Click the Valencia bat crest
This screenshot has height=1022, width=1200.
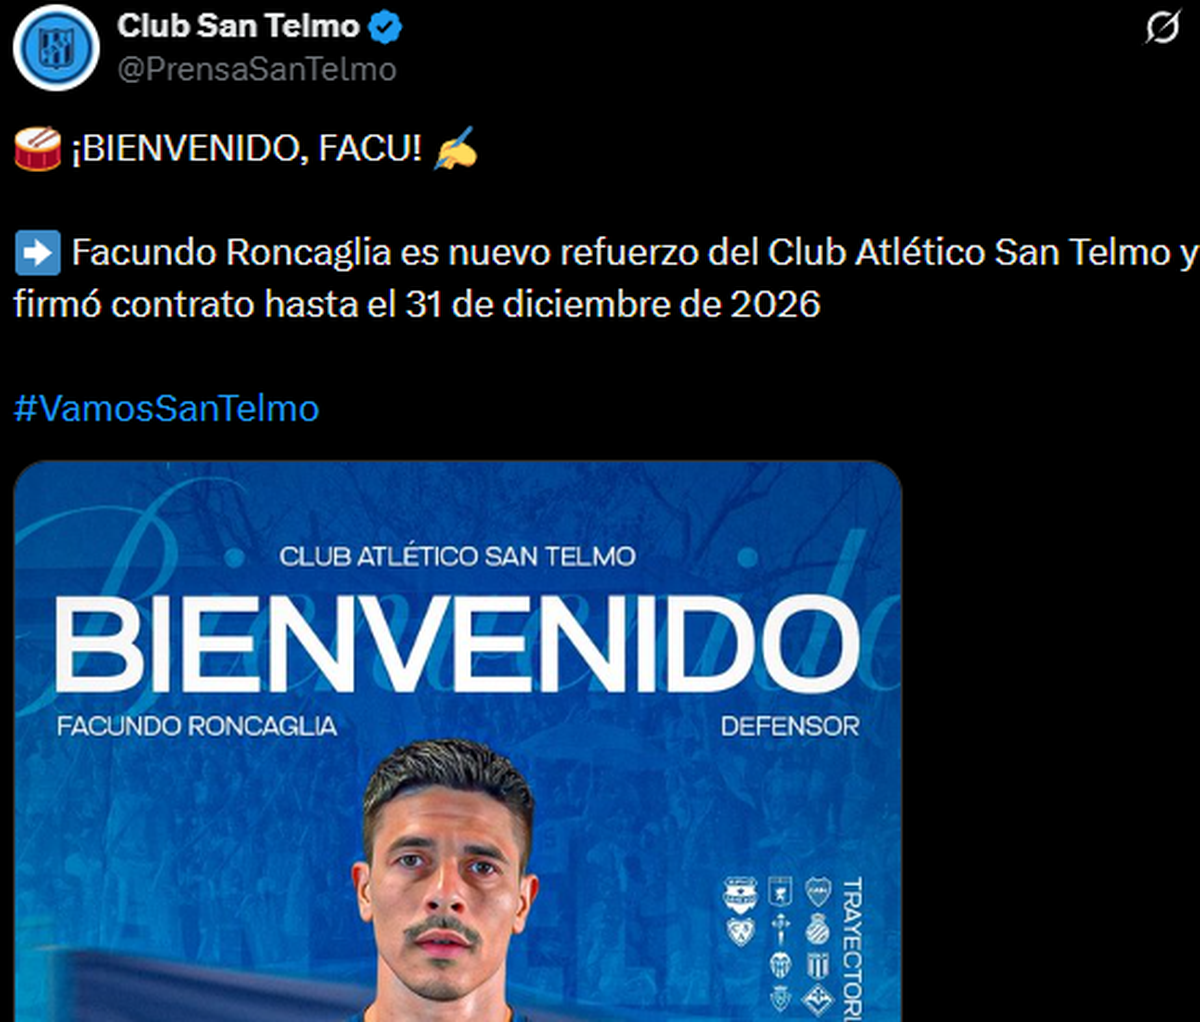point(781,965)
